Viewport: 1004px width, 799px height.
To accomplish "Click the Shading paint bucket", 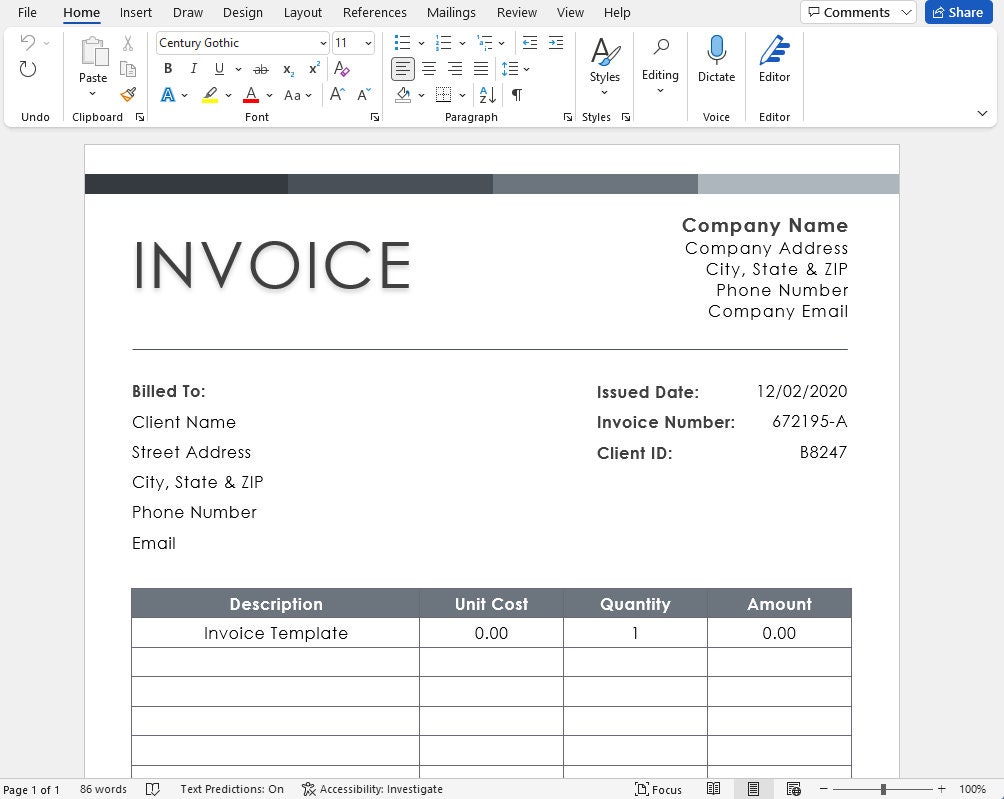I will pos(403,95).
